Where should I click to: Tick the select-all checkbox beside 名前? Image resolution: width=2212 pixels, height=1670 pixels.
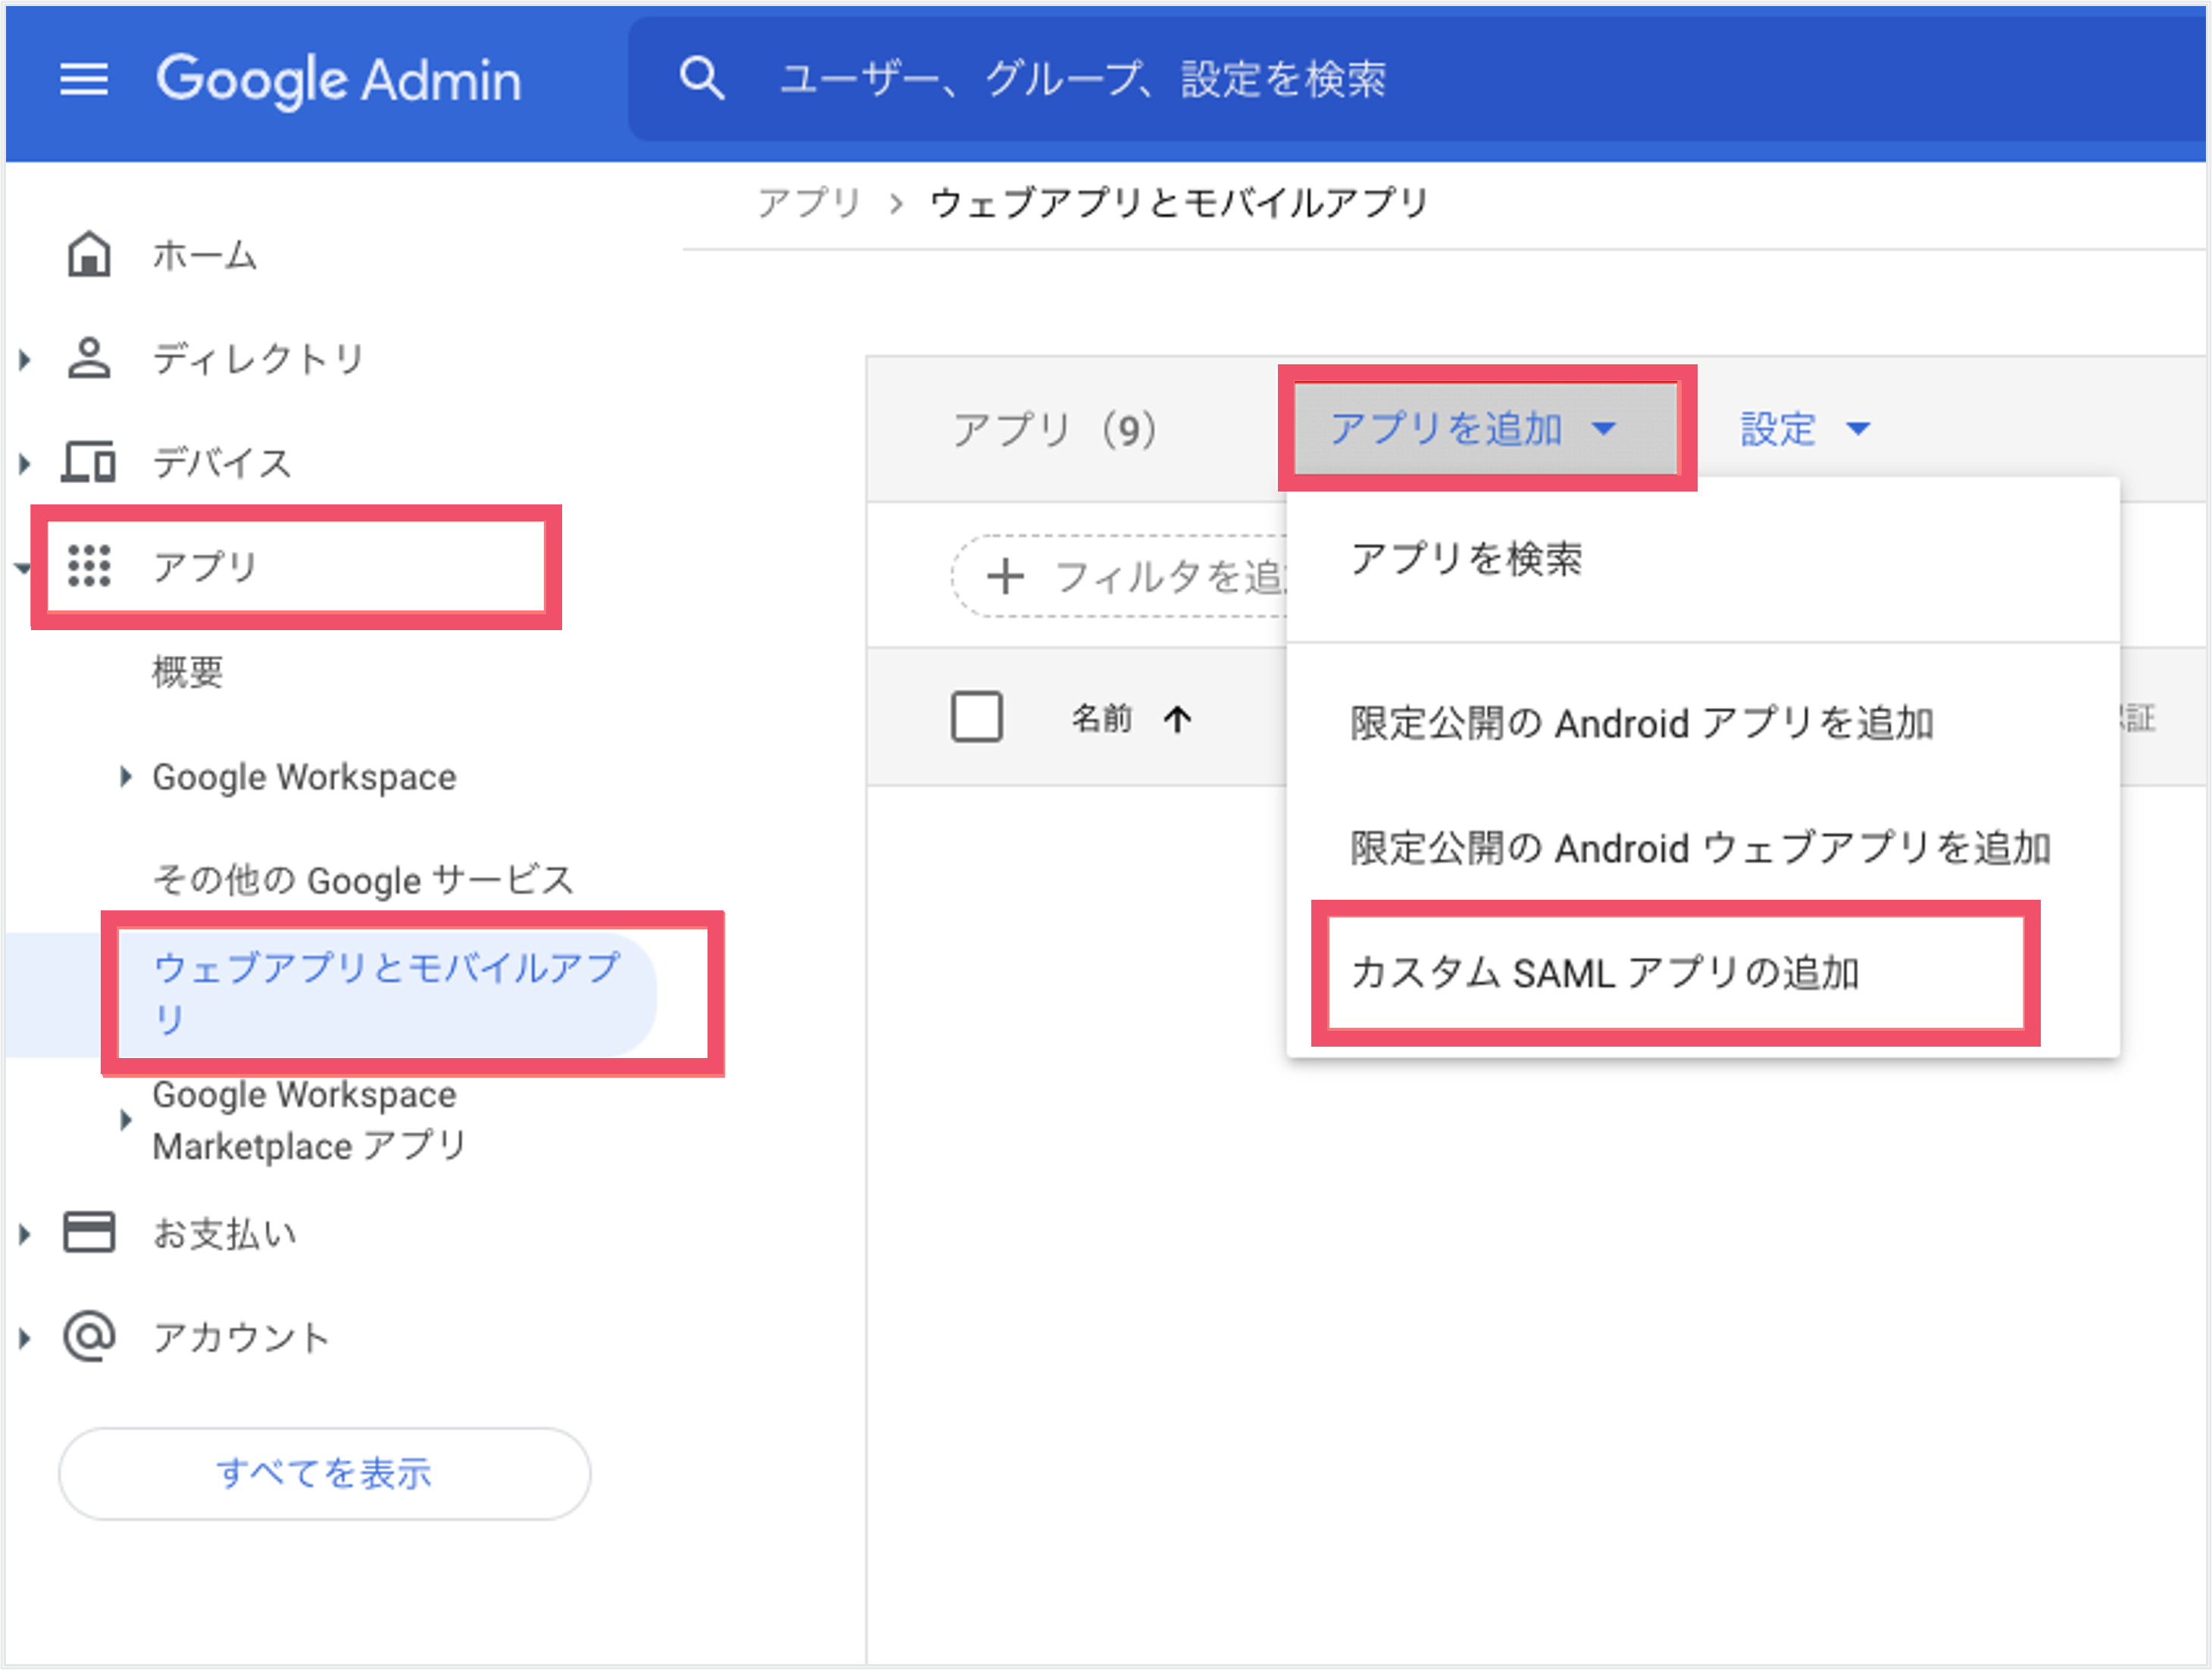[977, 717]
